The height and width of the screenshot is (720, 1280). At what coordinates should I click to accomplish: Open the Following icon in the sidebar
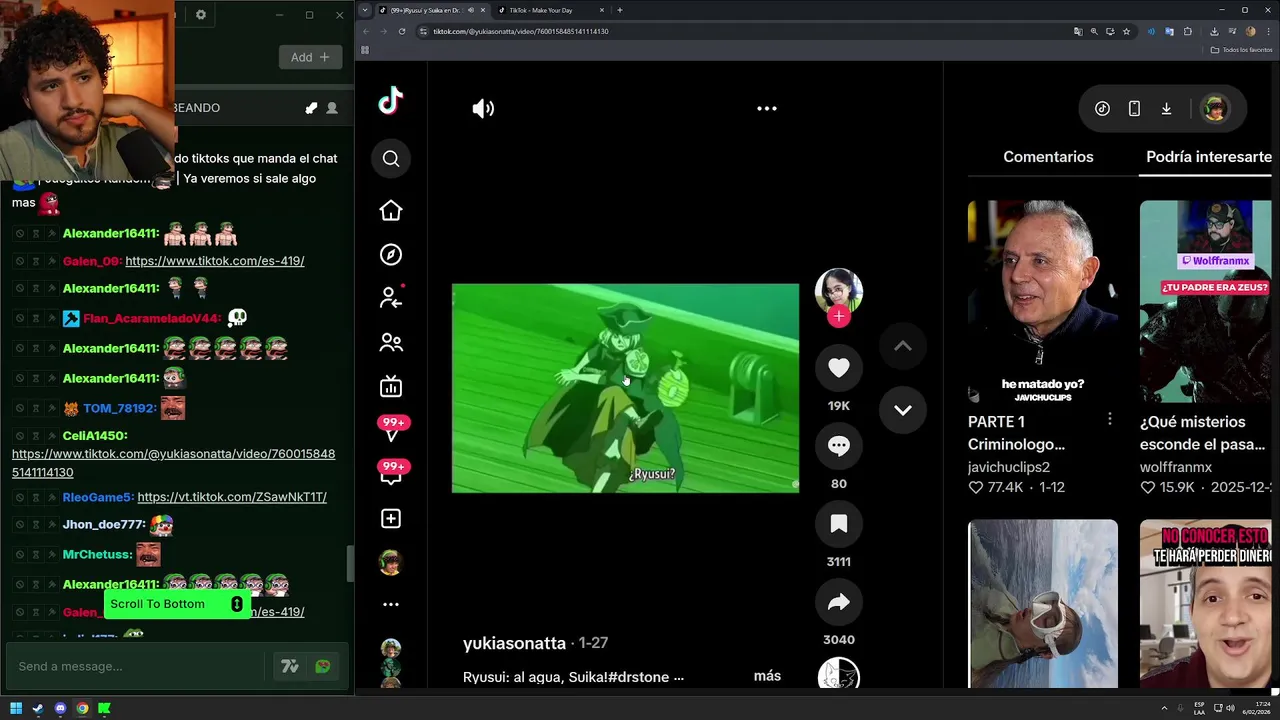click(391, 298)
